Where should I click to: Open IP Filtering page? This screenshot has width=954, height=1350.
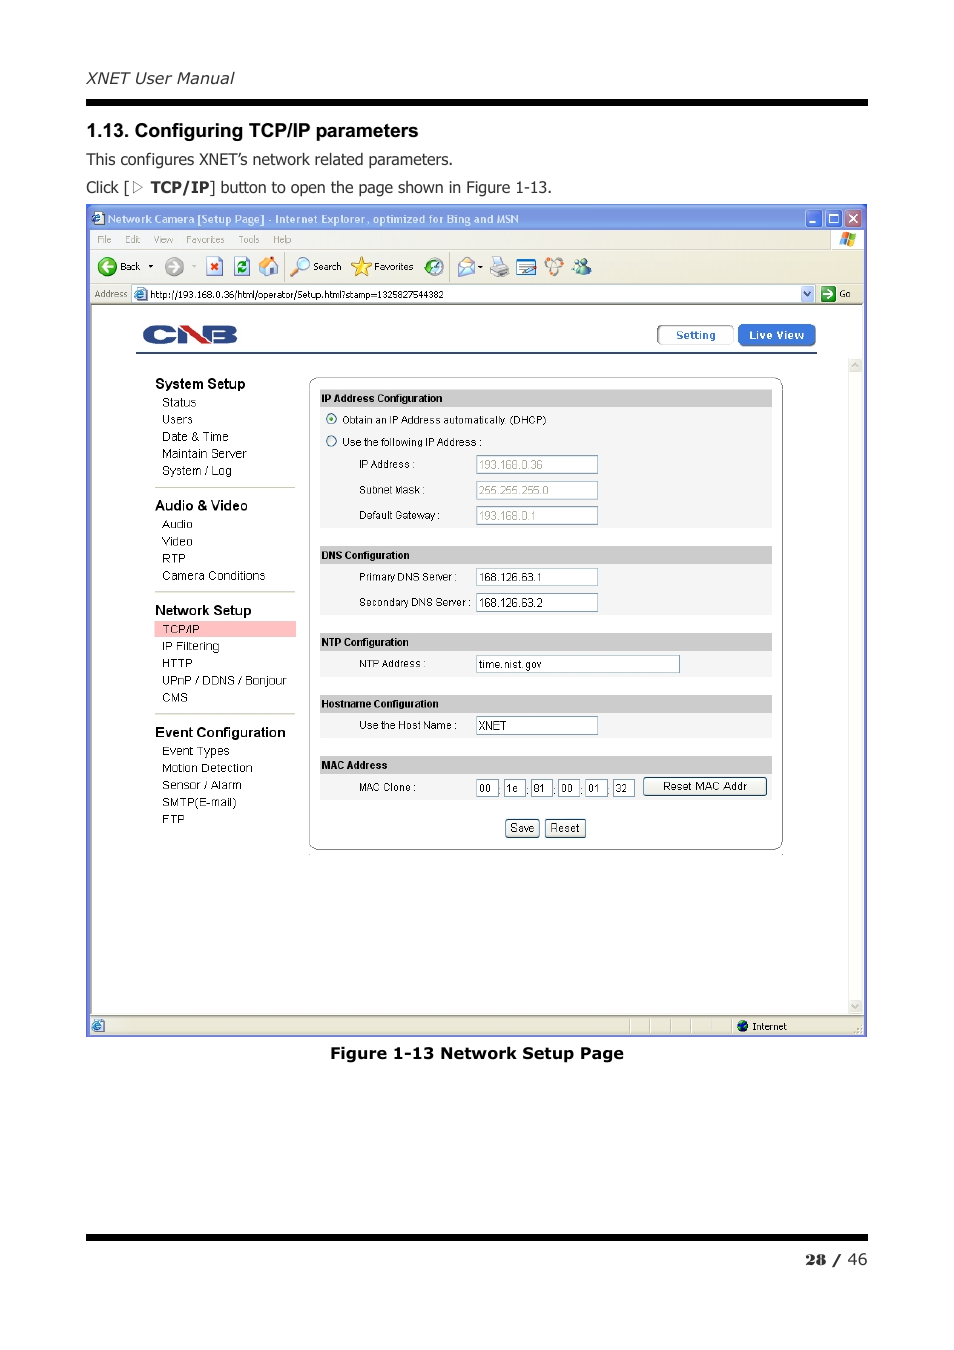tap(190, 646)
